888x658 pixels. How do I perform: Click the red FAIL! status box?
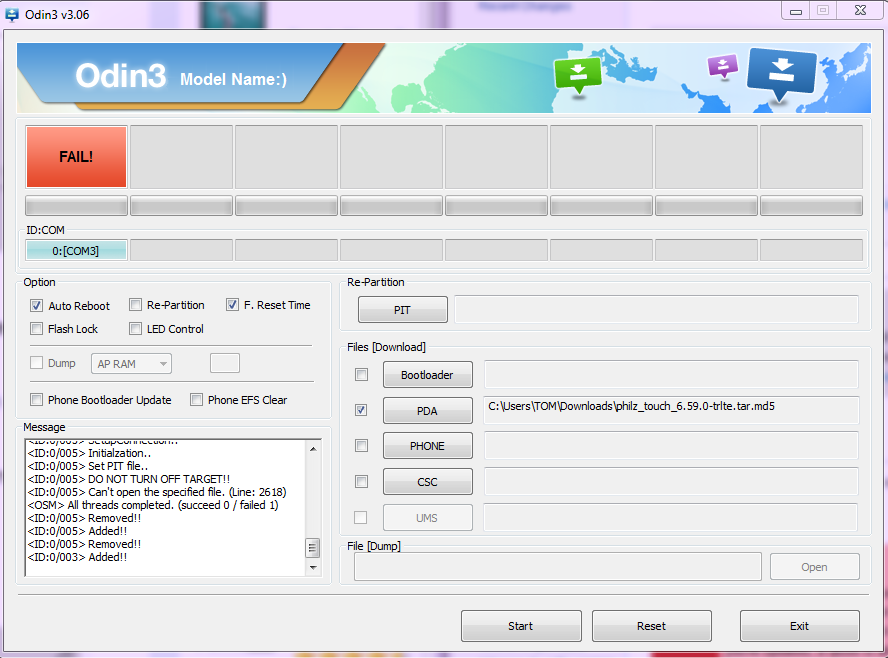click(76, 157)
